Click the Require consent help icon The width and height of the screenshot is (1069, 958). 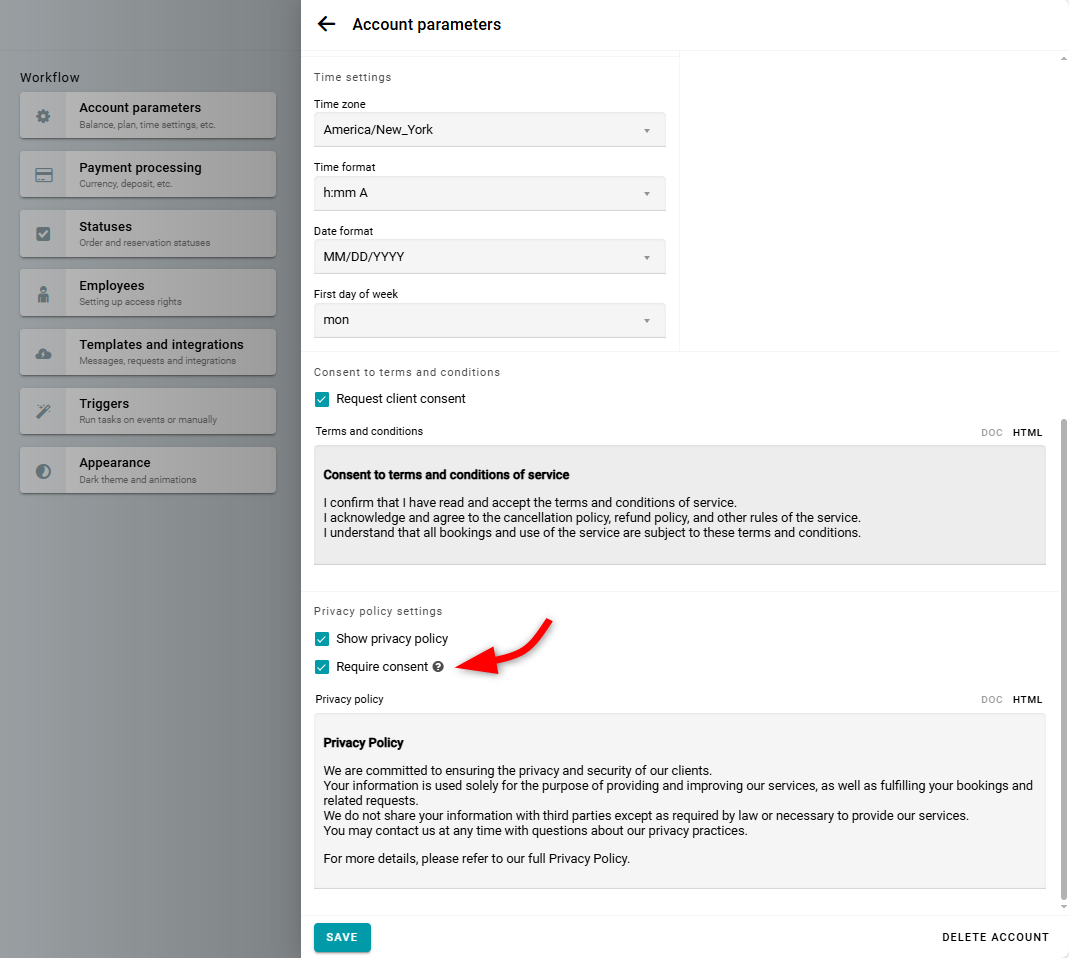coord(438,667)
